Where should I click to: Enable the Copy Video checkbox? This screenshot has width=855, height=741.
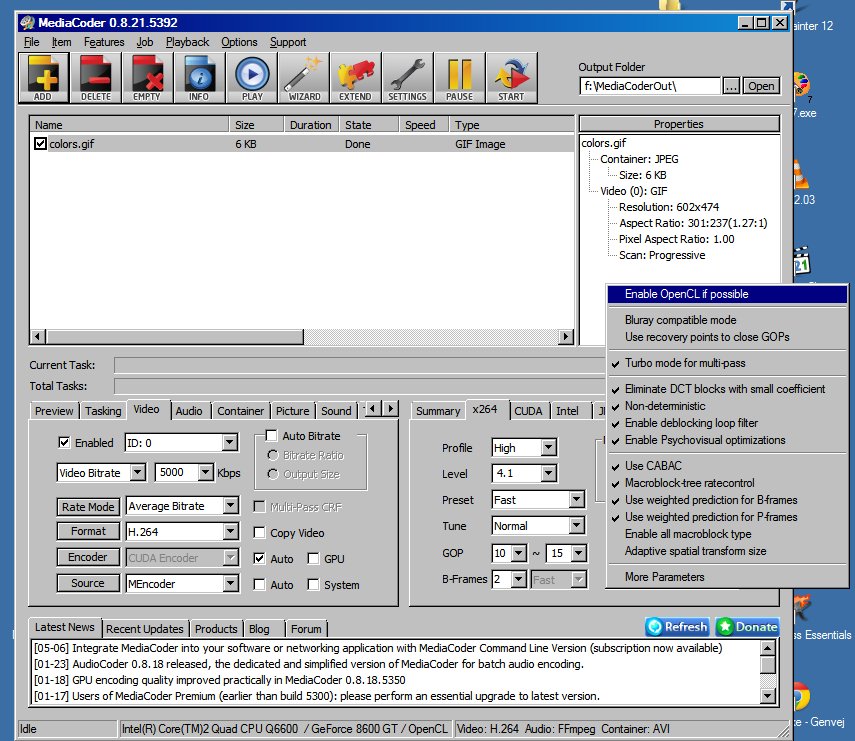point(260,533)
